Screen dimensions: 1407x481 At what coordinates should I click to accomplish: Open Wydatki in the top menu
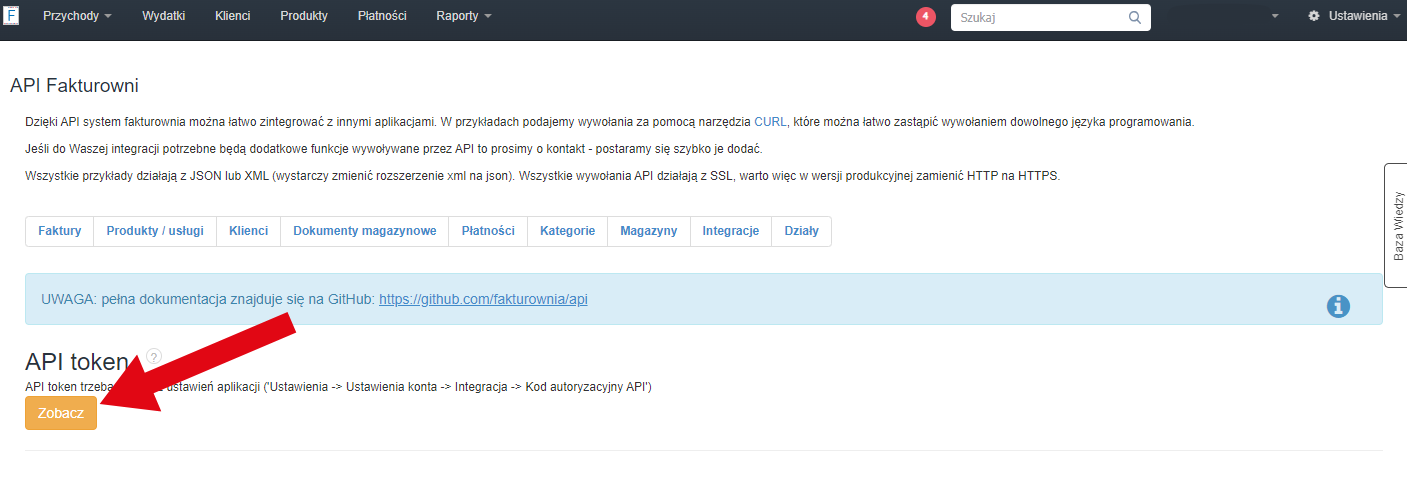click(x=164, y=17)
